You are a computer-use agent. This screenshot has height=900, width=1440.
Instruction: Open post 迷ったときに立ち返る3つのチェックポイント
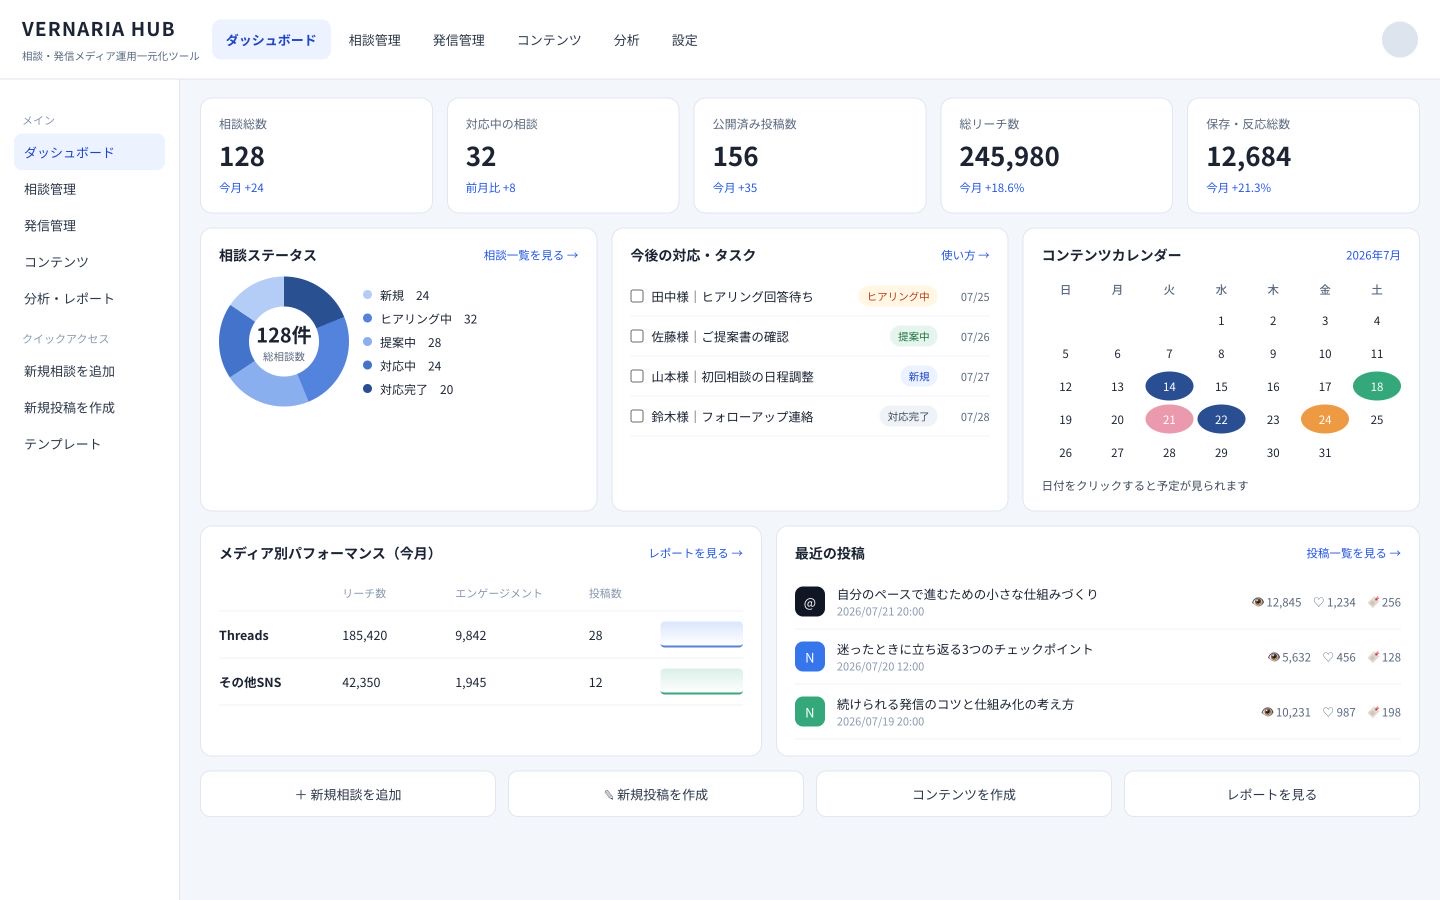(965, 649)
